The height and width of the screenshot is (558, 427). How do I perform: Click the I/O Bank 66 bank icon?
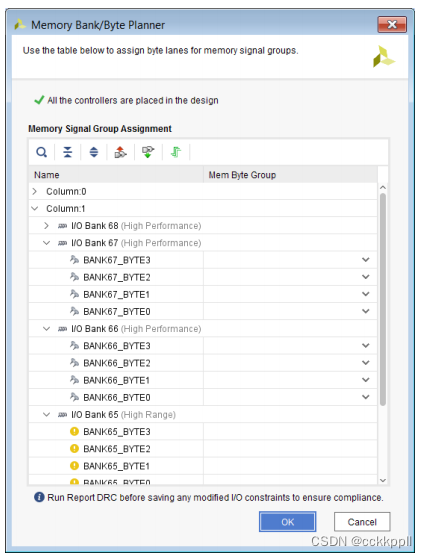click(x=62, y=329)
